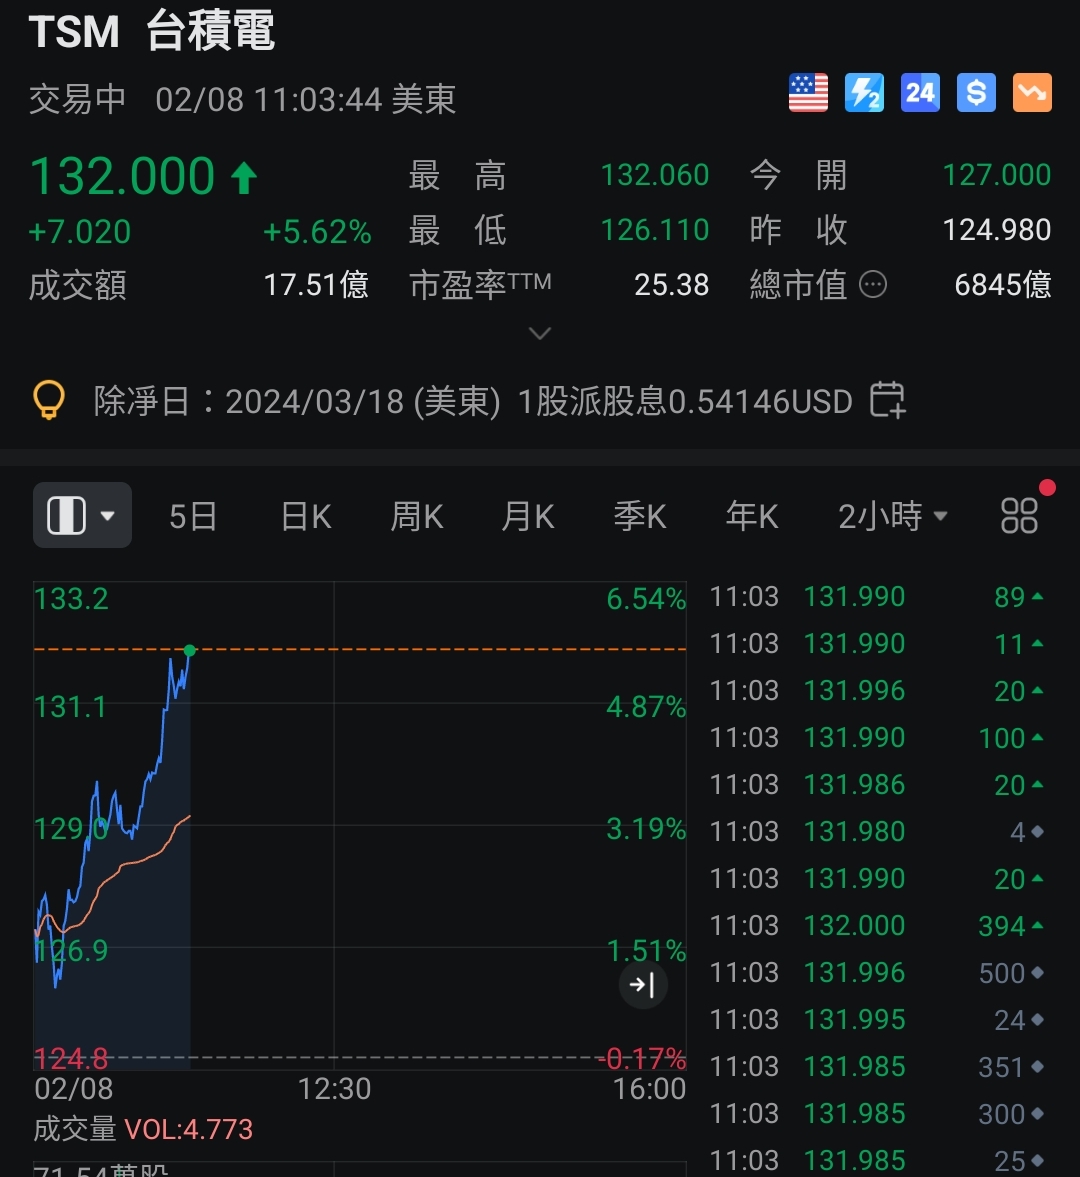
Task: Switch to the 周K chart tab
Action: click(417, 516)
